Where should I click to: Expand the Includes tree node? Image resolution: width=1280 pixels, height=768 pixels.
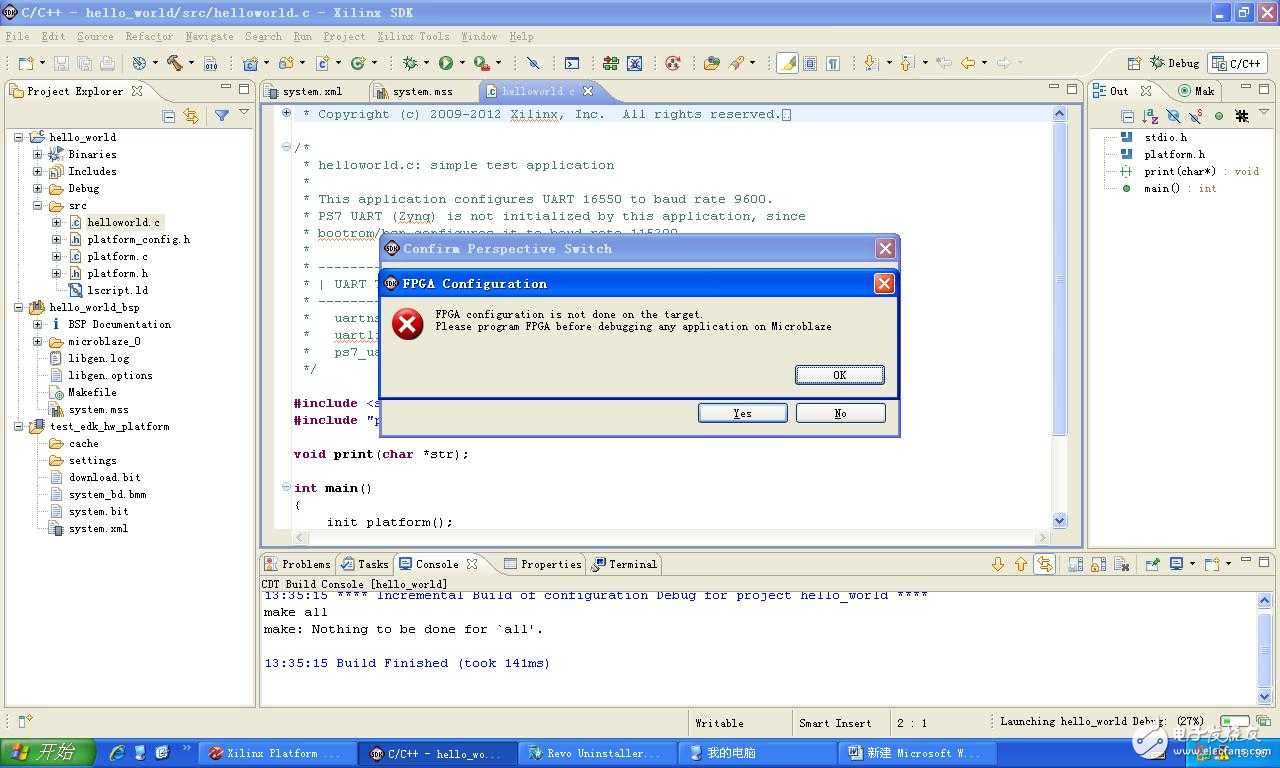[38, 171]
